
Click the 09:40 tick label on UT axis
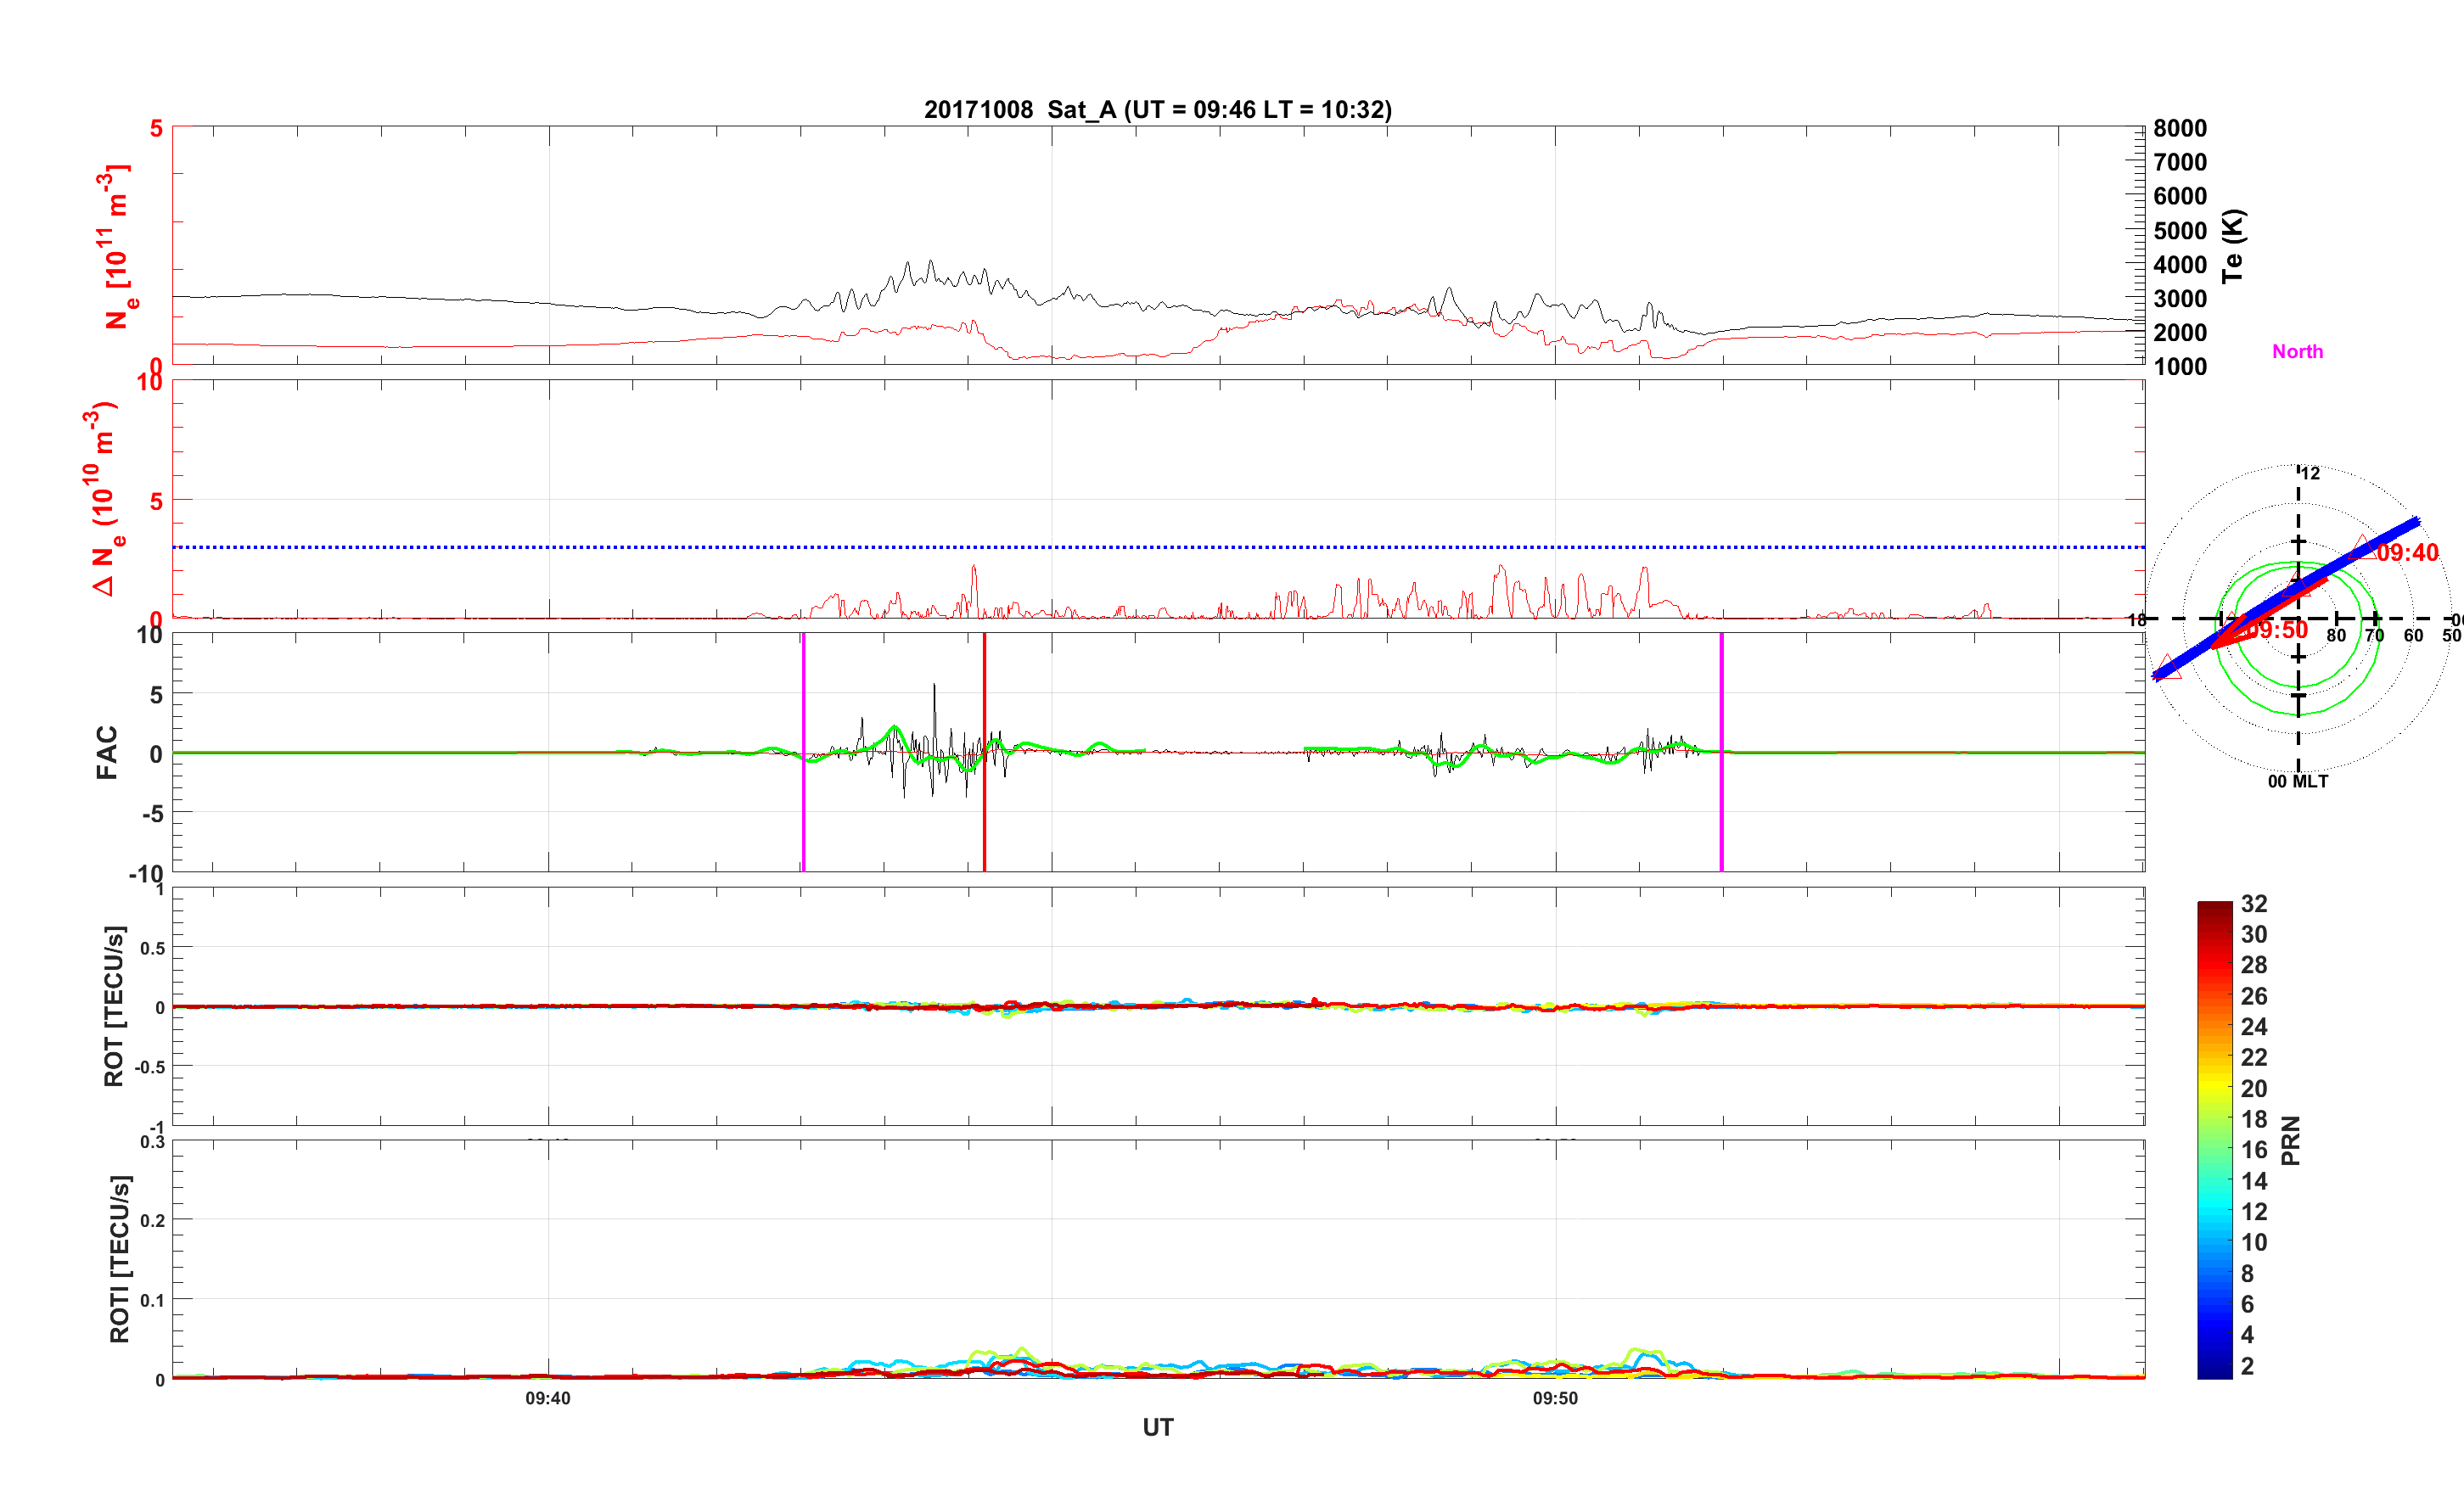click(548, 1399)
